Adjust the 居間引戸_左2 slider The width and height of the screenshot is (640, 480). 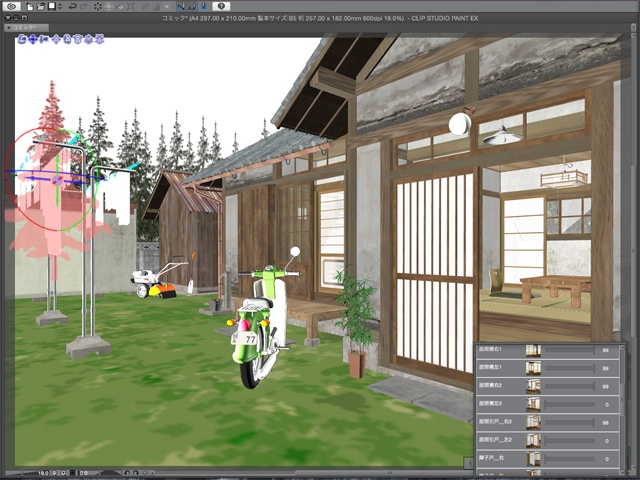570,440
